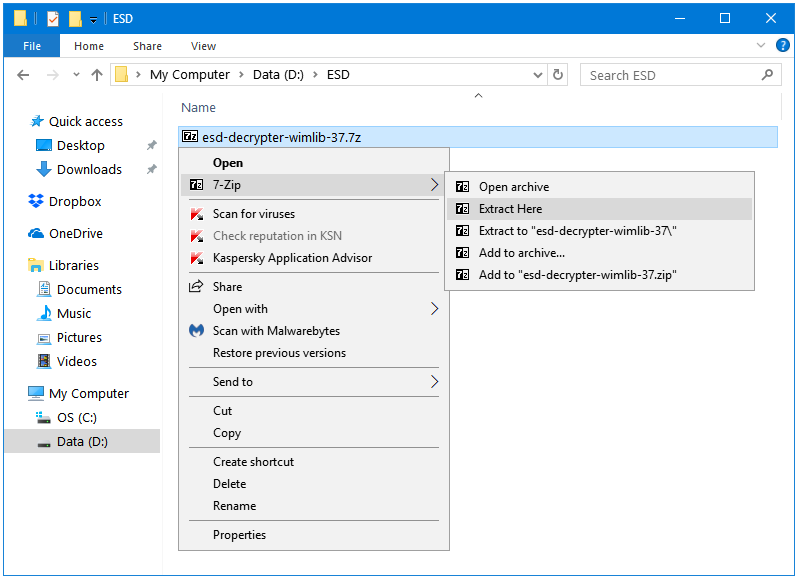Expand the ribbon with the chevron
Screen dimensions: 798x578
coord(761,45)
